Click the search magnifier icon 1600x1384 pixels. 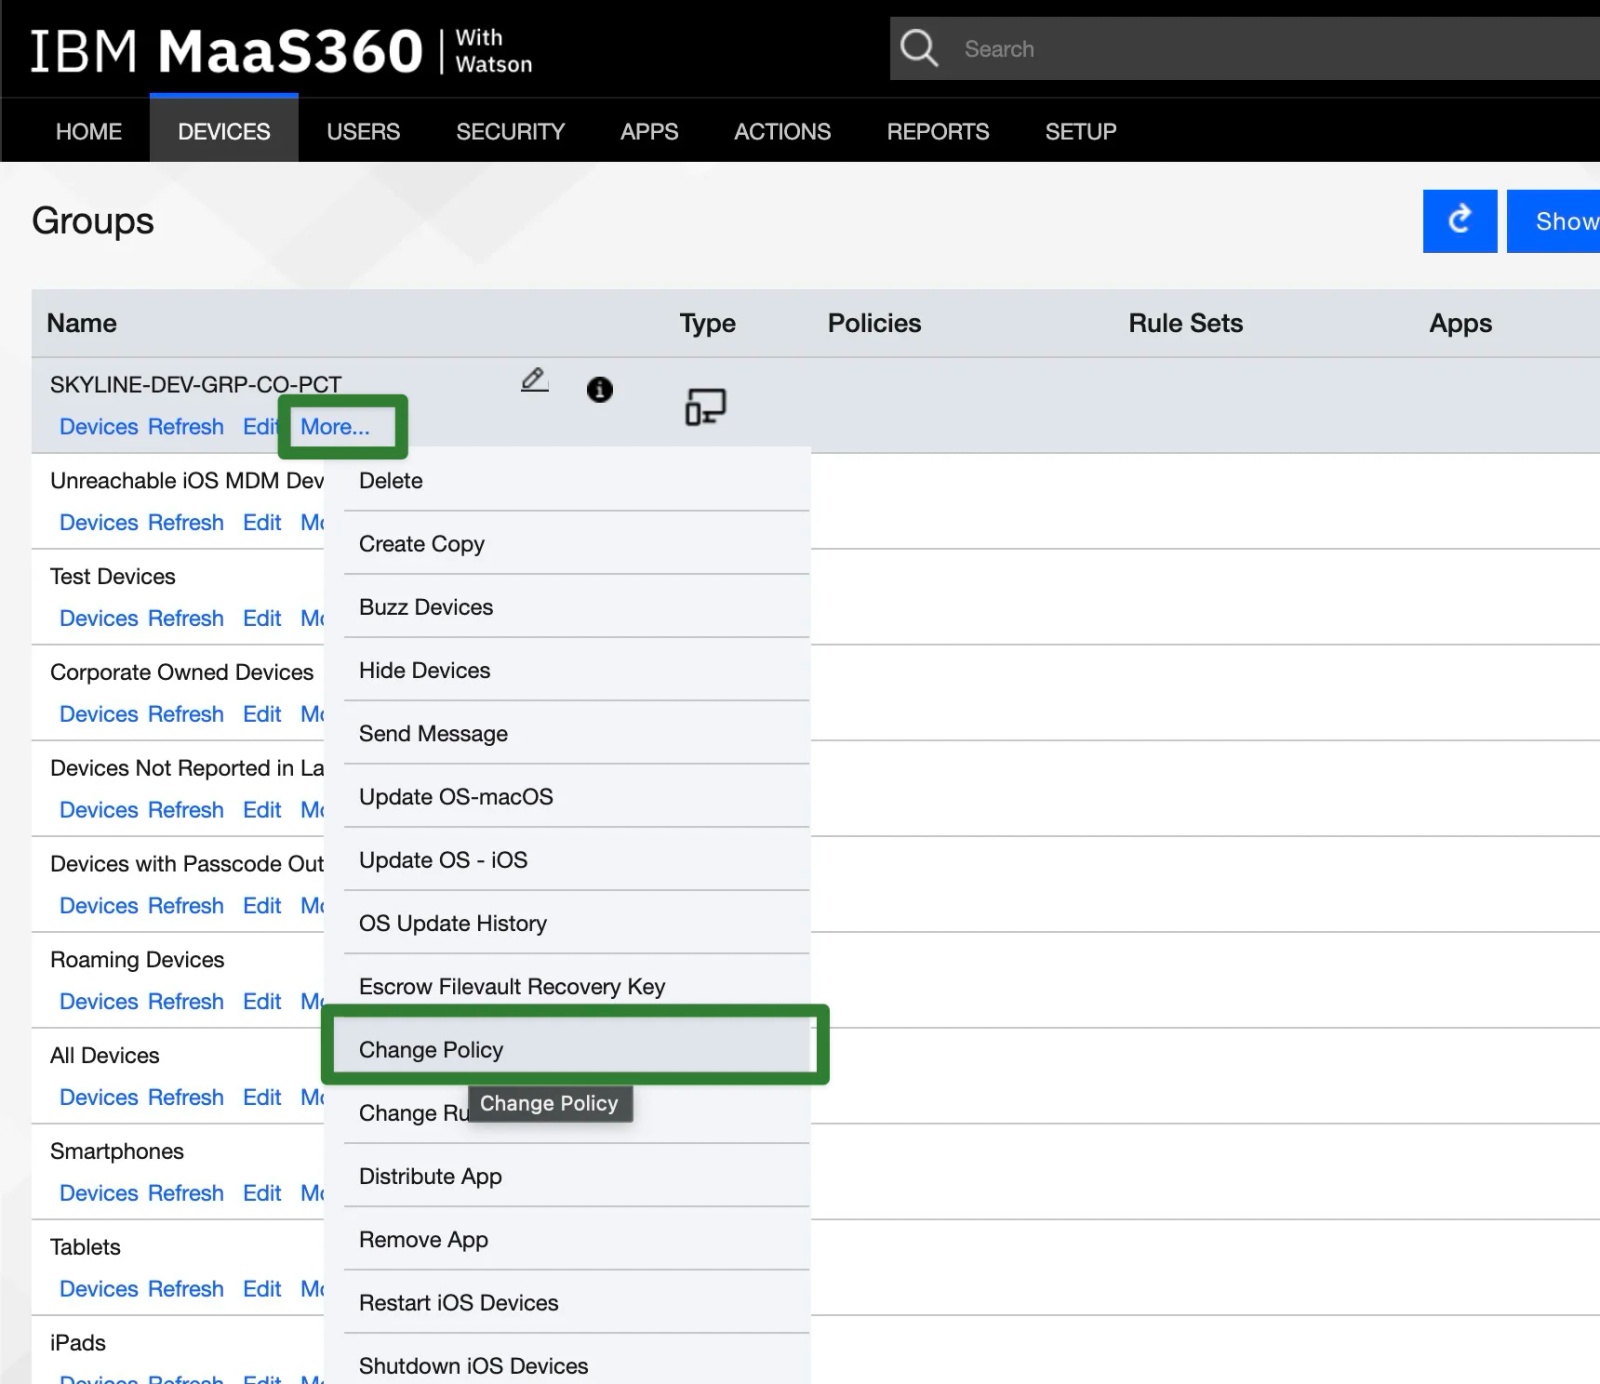click(919, 48)
